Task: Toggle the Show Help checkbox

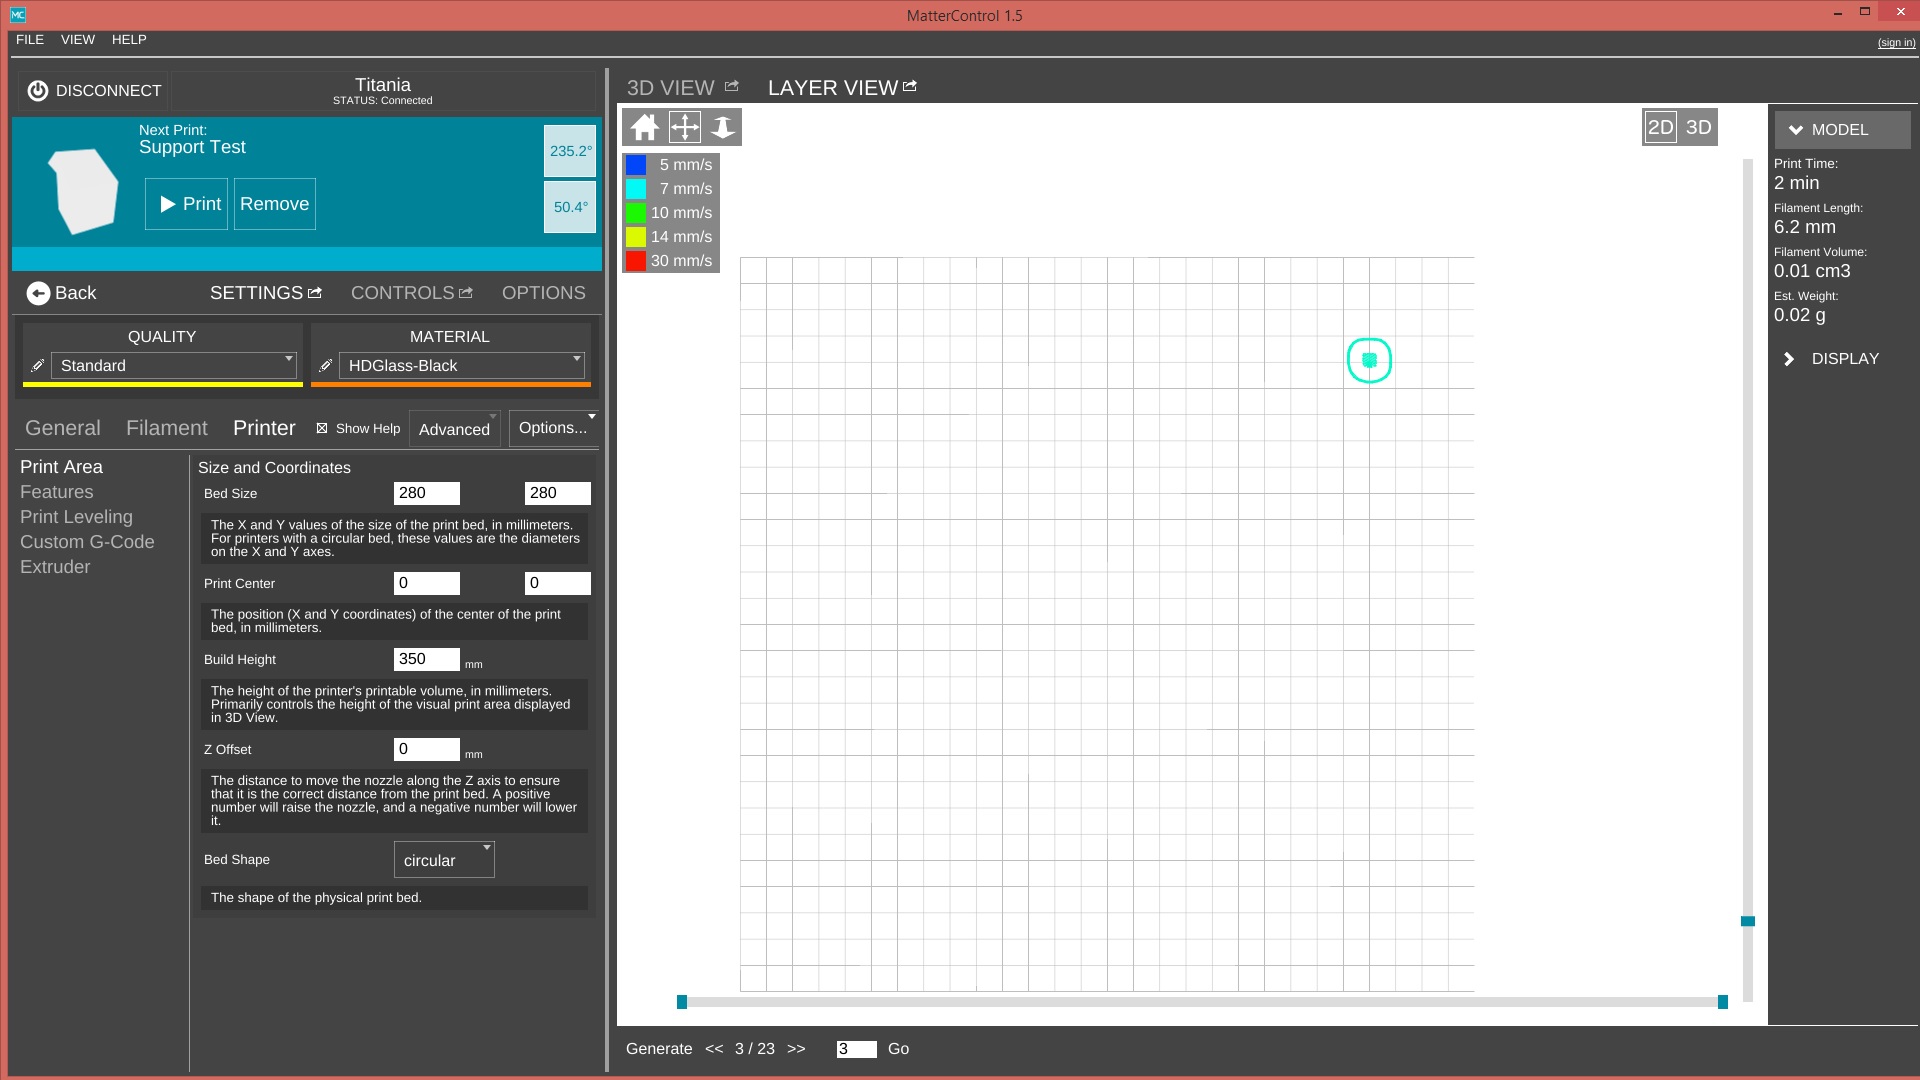Action: [x=322, y=428]
